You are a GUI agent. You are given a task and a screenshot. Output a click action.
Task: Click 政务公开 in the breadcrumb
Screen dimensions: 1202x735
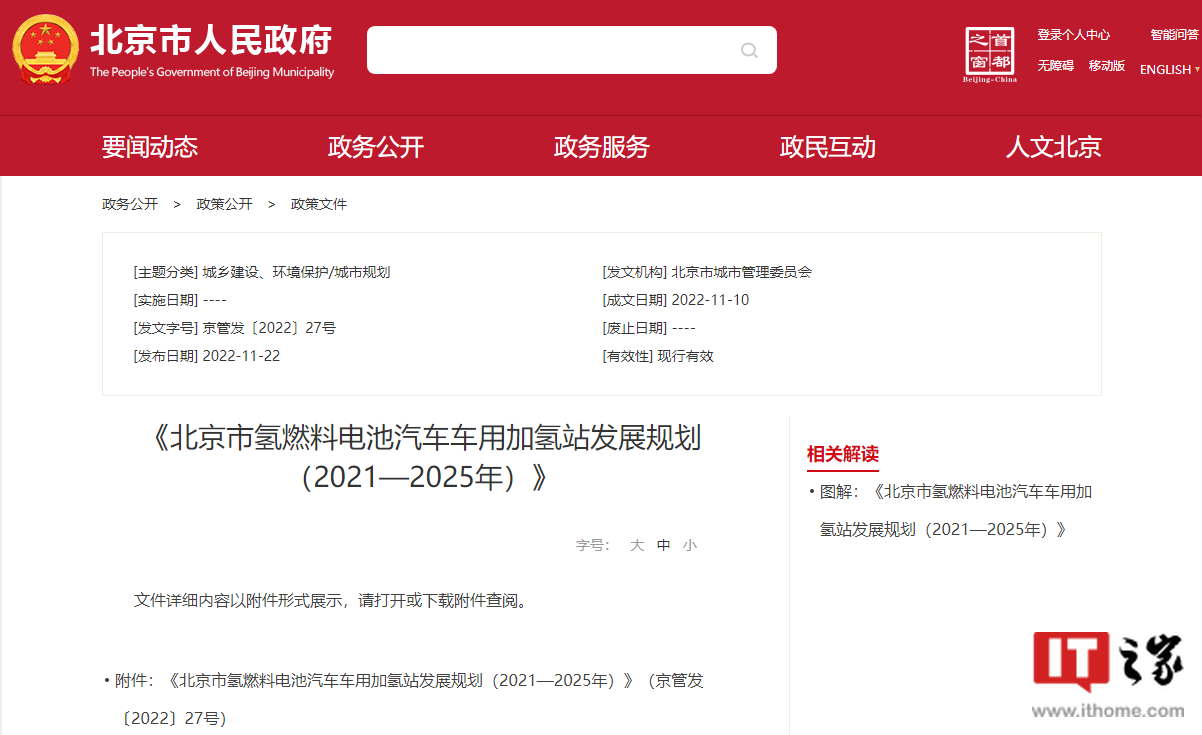click(131, 204)
